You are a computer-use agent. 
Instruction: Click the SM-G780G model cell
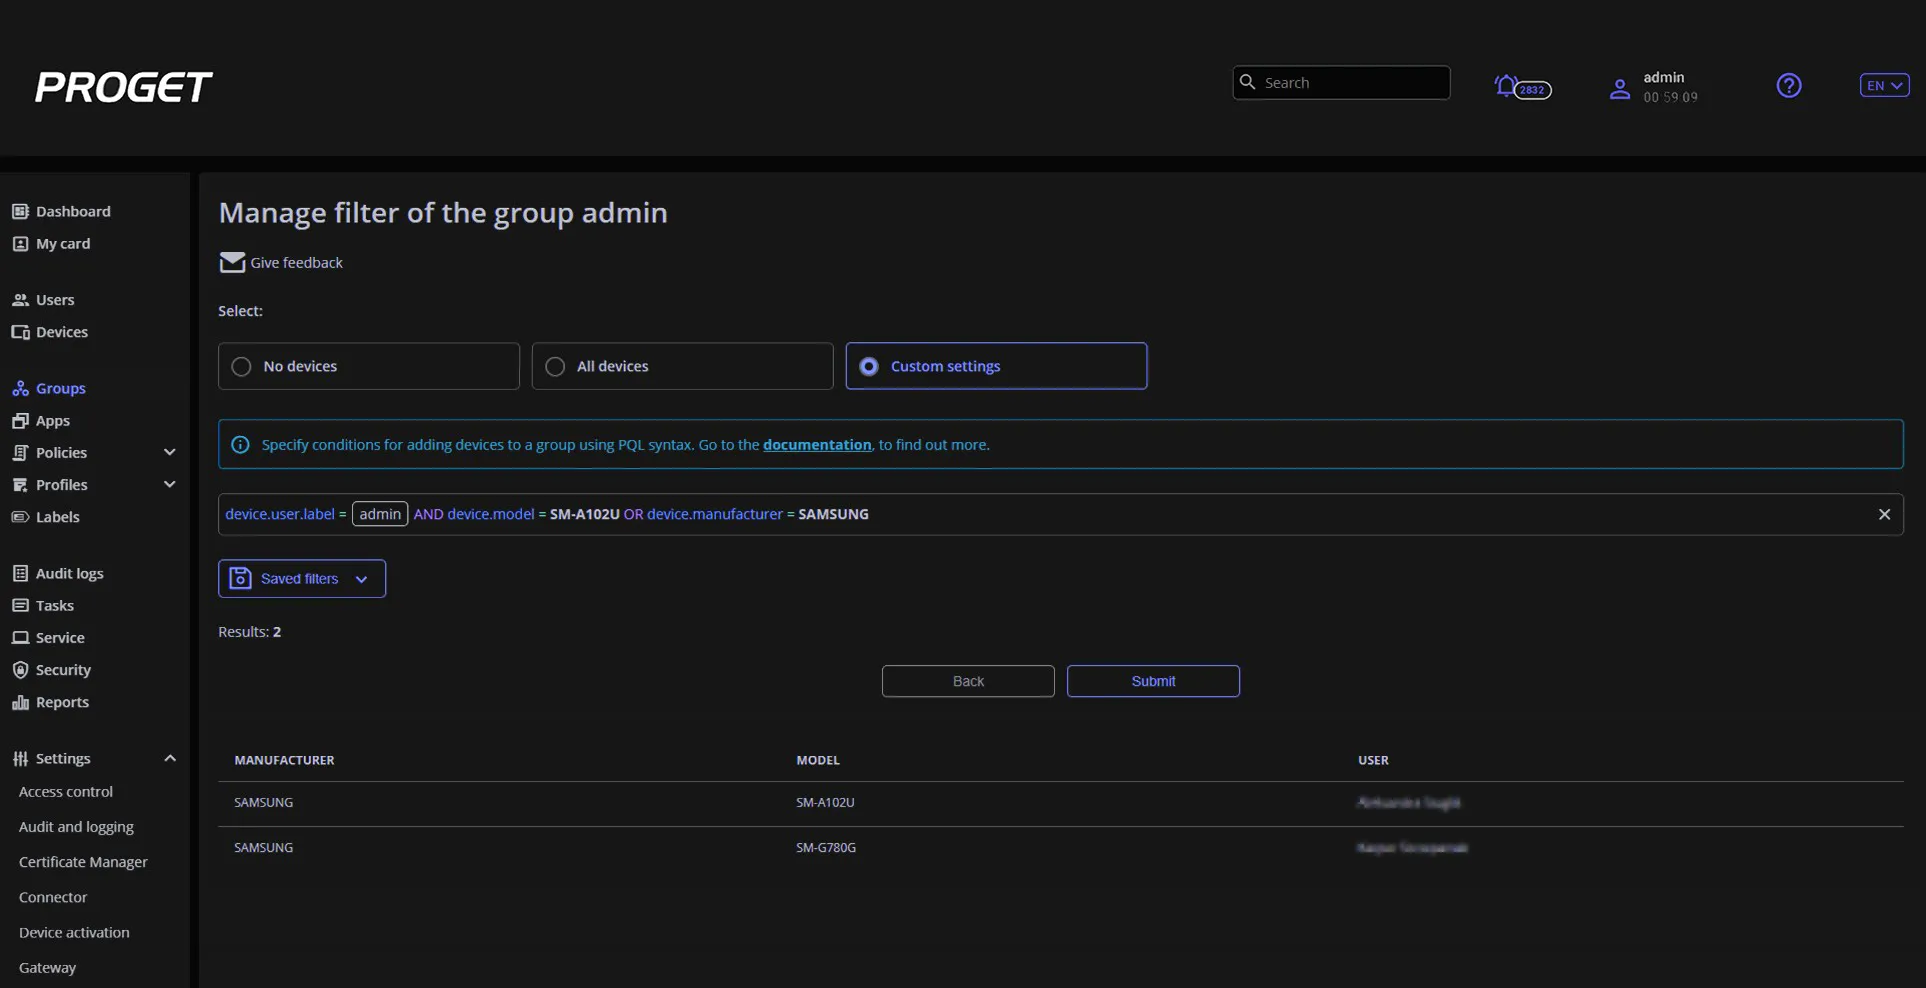click(826, 848)
